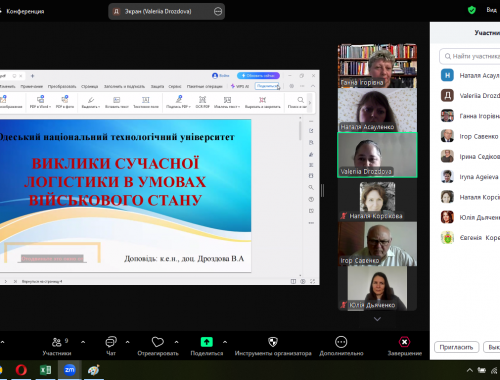Expand the arrow next to Участники
The image size is (500, 380).
pyautogui.click(x=83, y=342)
